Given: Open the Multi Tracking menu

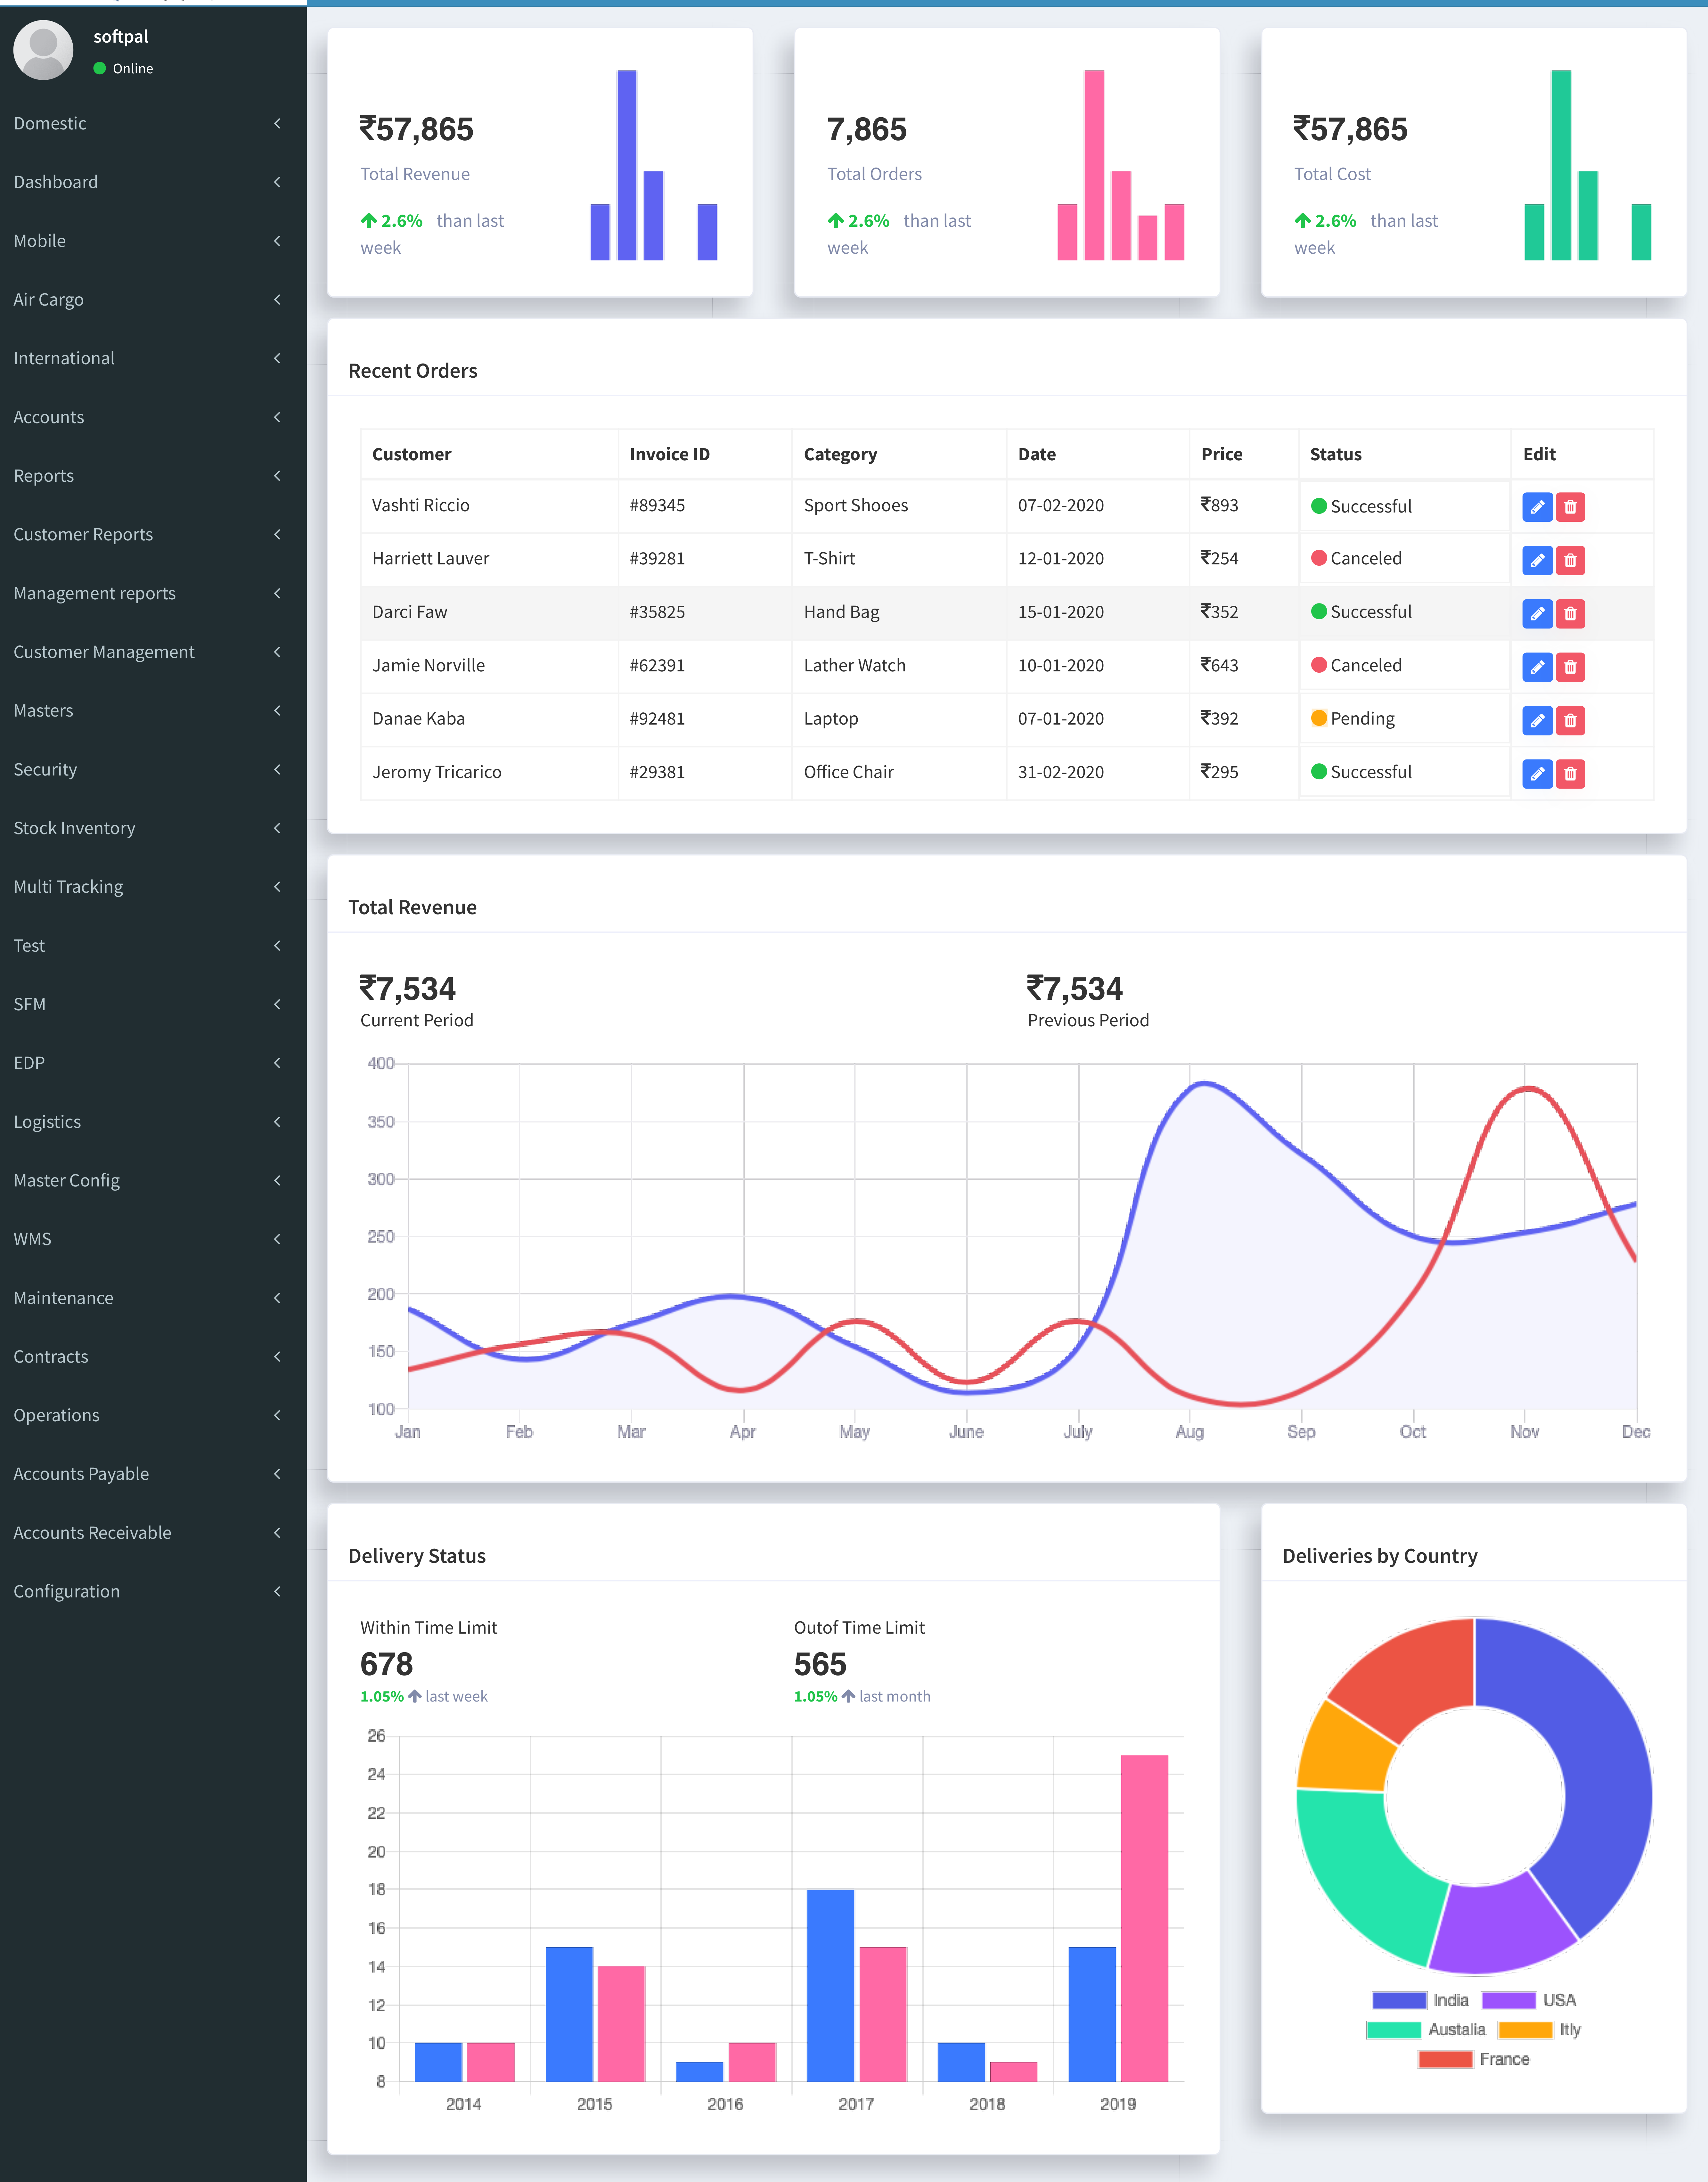Looking at the screenshot, I should click(153, 887).
